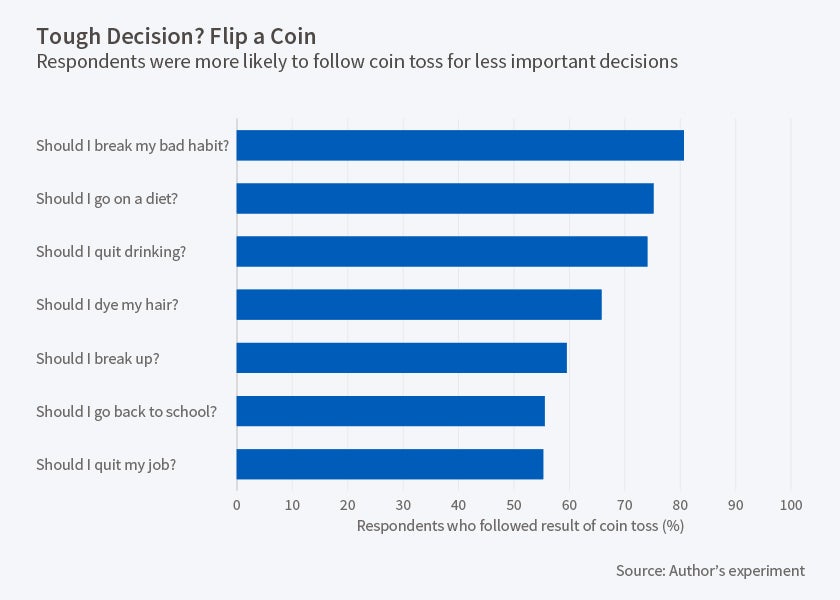Select the 'Should I break up?' label
This screenshot has width=840, height=600.
tap(95, 357)
